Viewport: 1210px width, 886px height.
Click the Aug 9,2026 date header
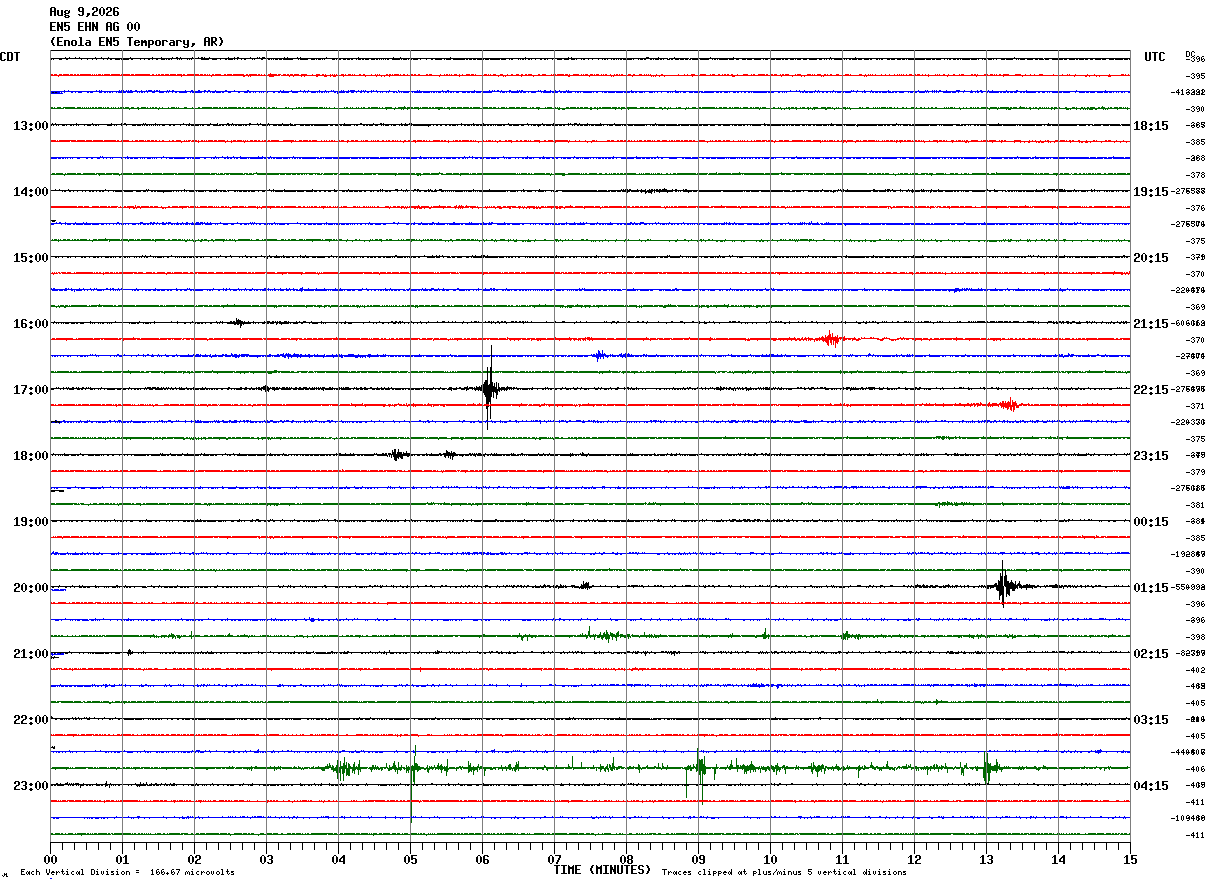click(x=84, y=12)
